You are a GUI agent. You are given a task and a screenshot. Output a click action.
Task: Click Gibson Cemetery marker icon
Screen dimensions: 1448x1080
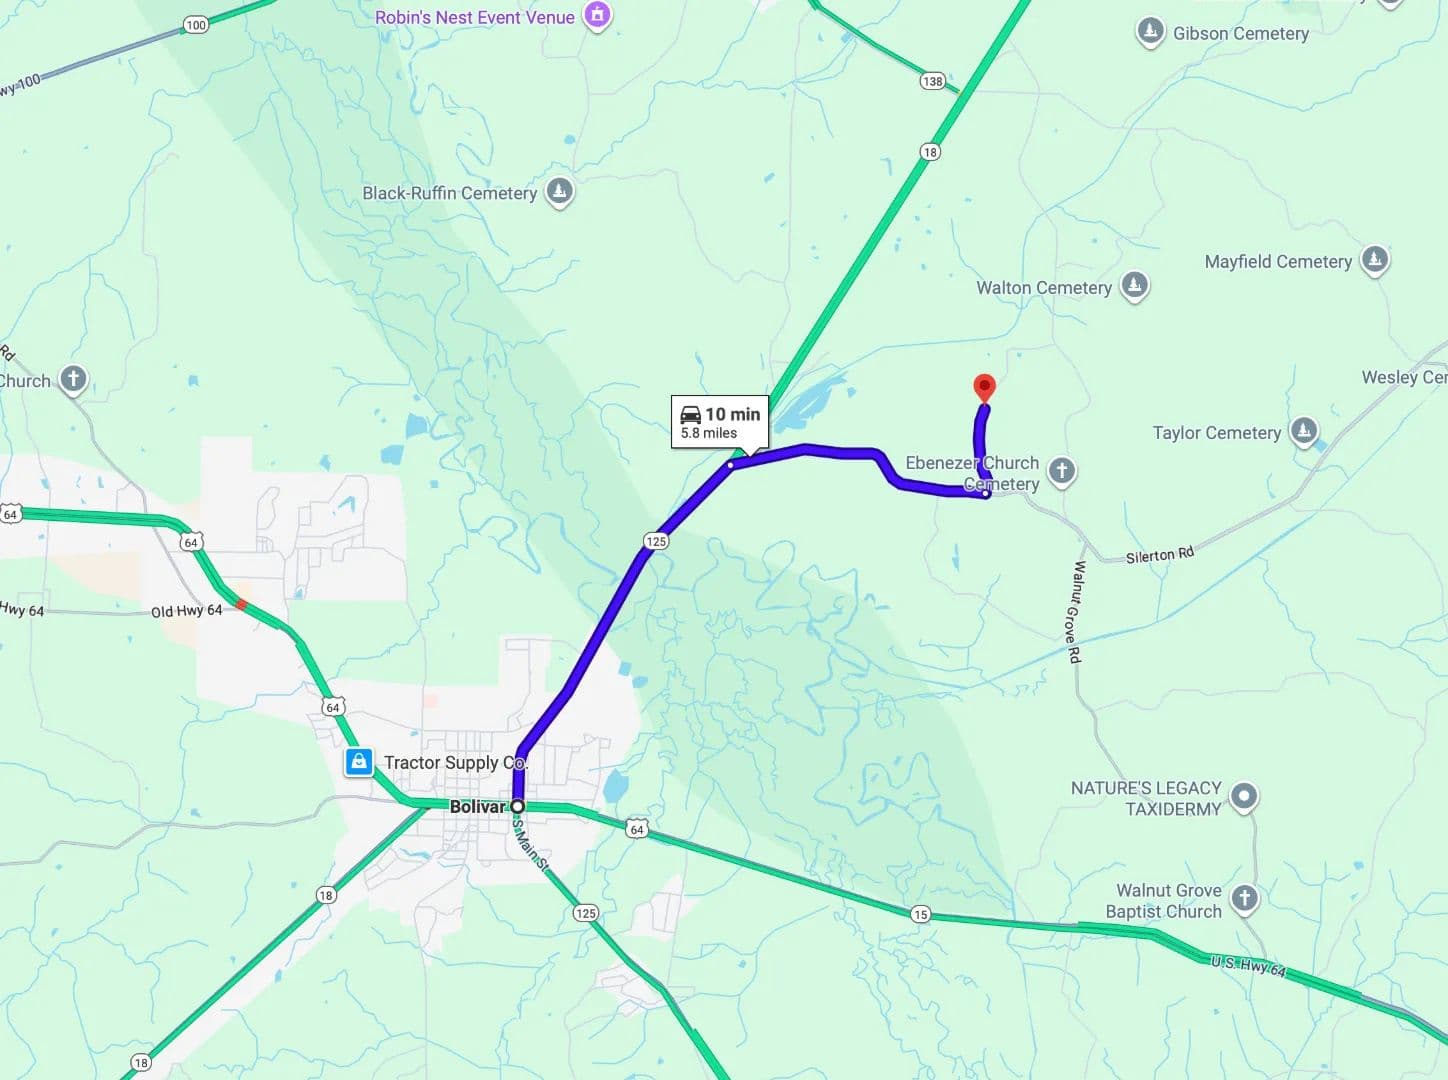pos(1150,31)
